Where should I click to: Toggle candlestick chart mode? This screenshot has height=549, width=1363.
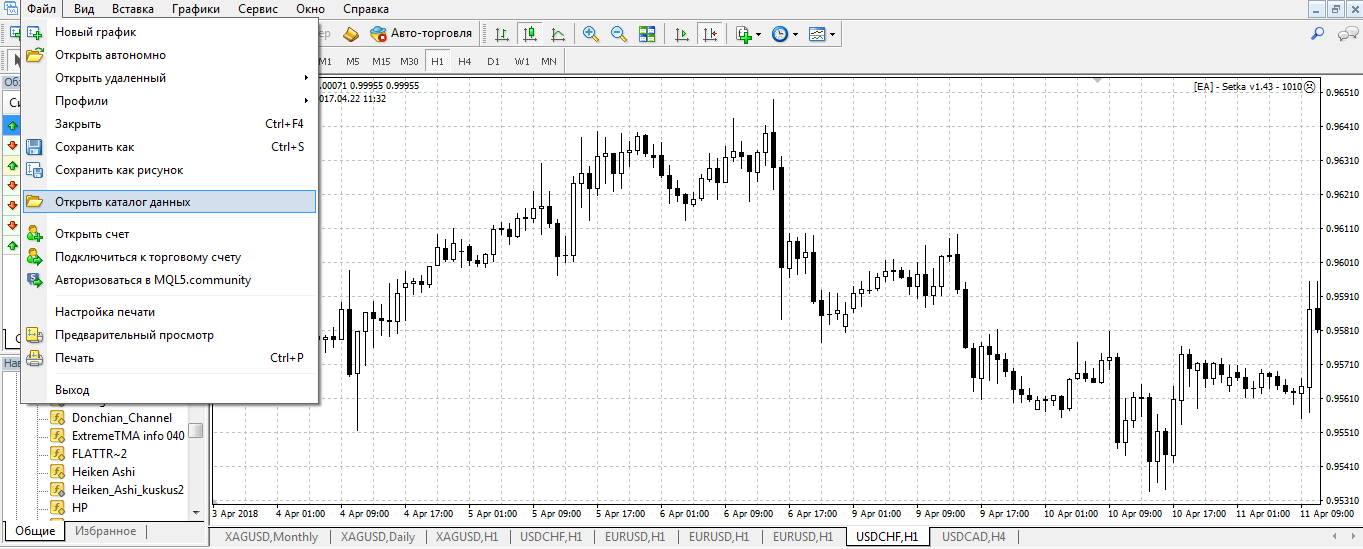[530, 34]
